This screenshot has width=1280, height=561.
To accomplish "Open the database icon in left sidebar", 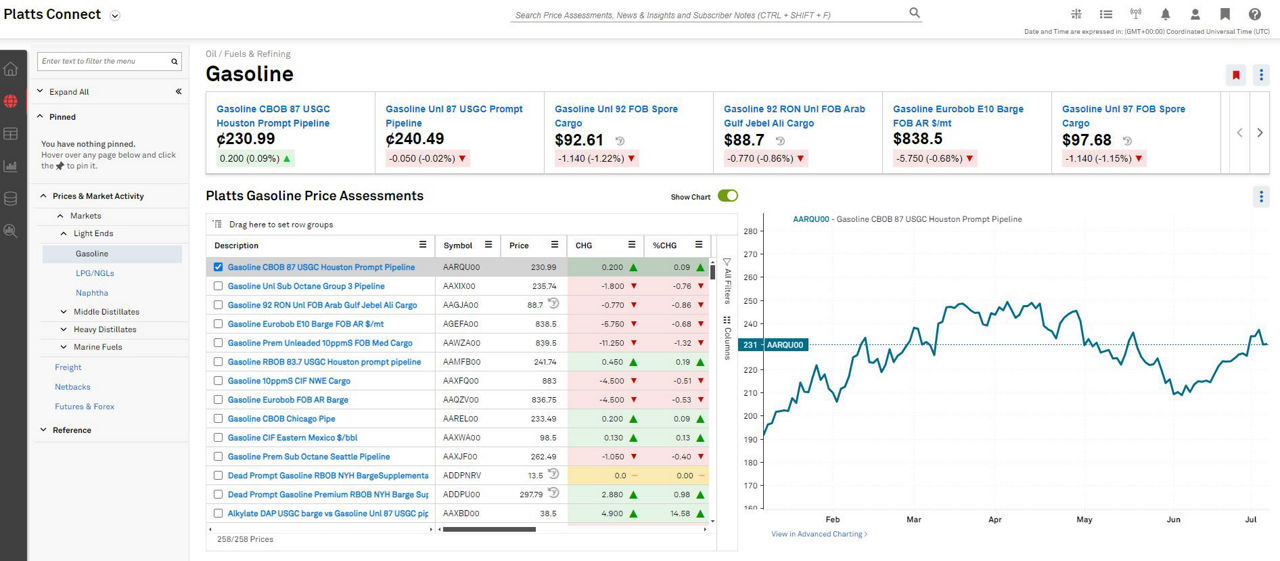I will tap(11, 198).
